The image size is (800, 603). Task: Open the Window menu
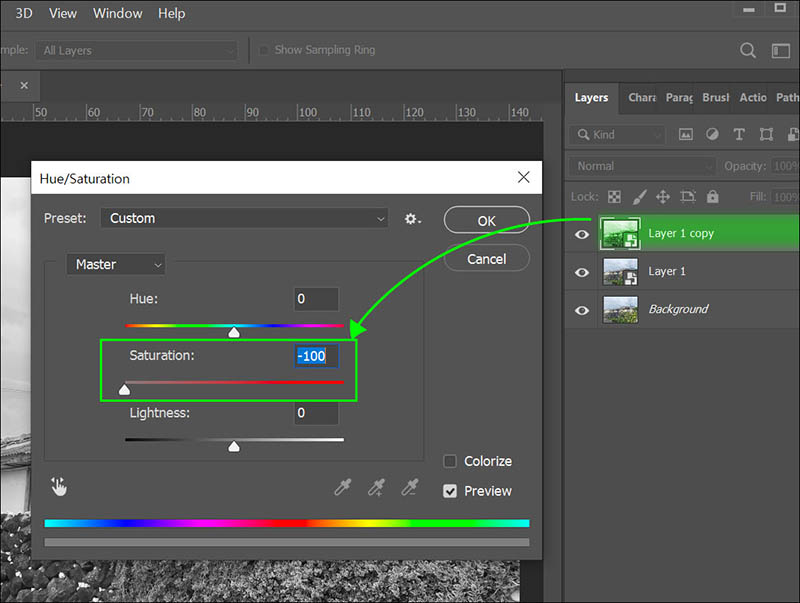(117, 13)
